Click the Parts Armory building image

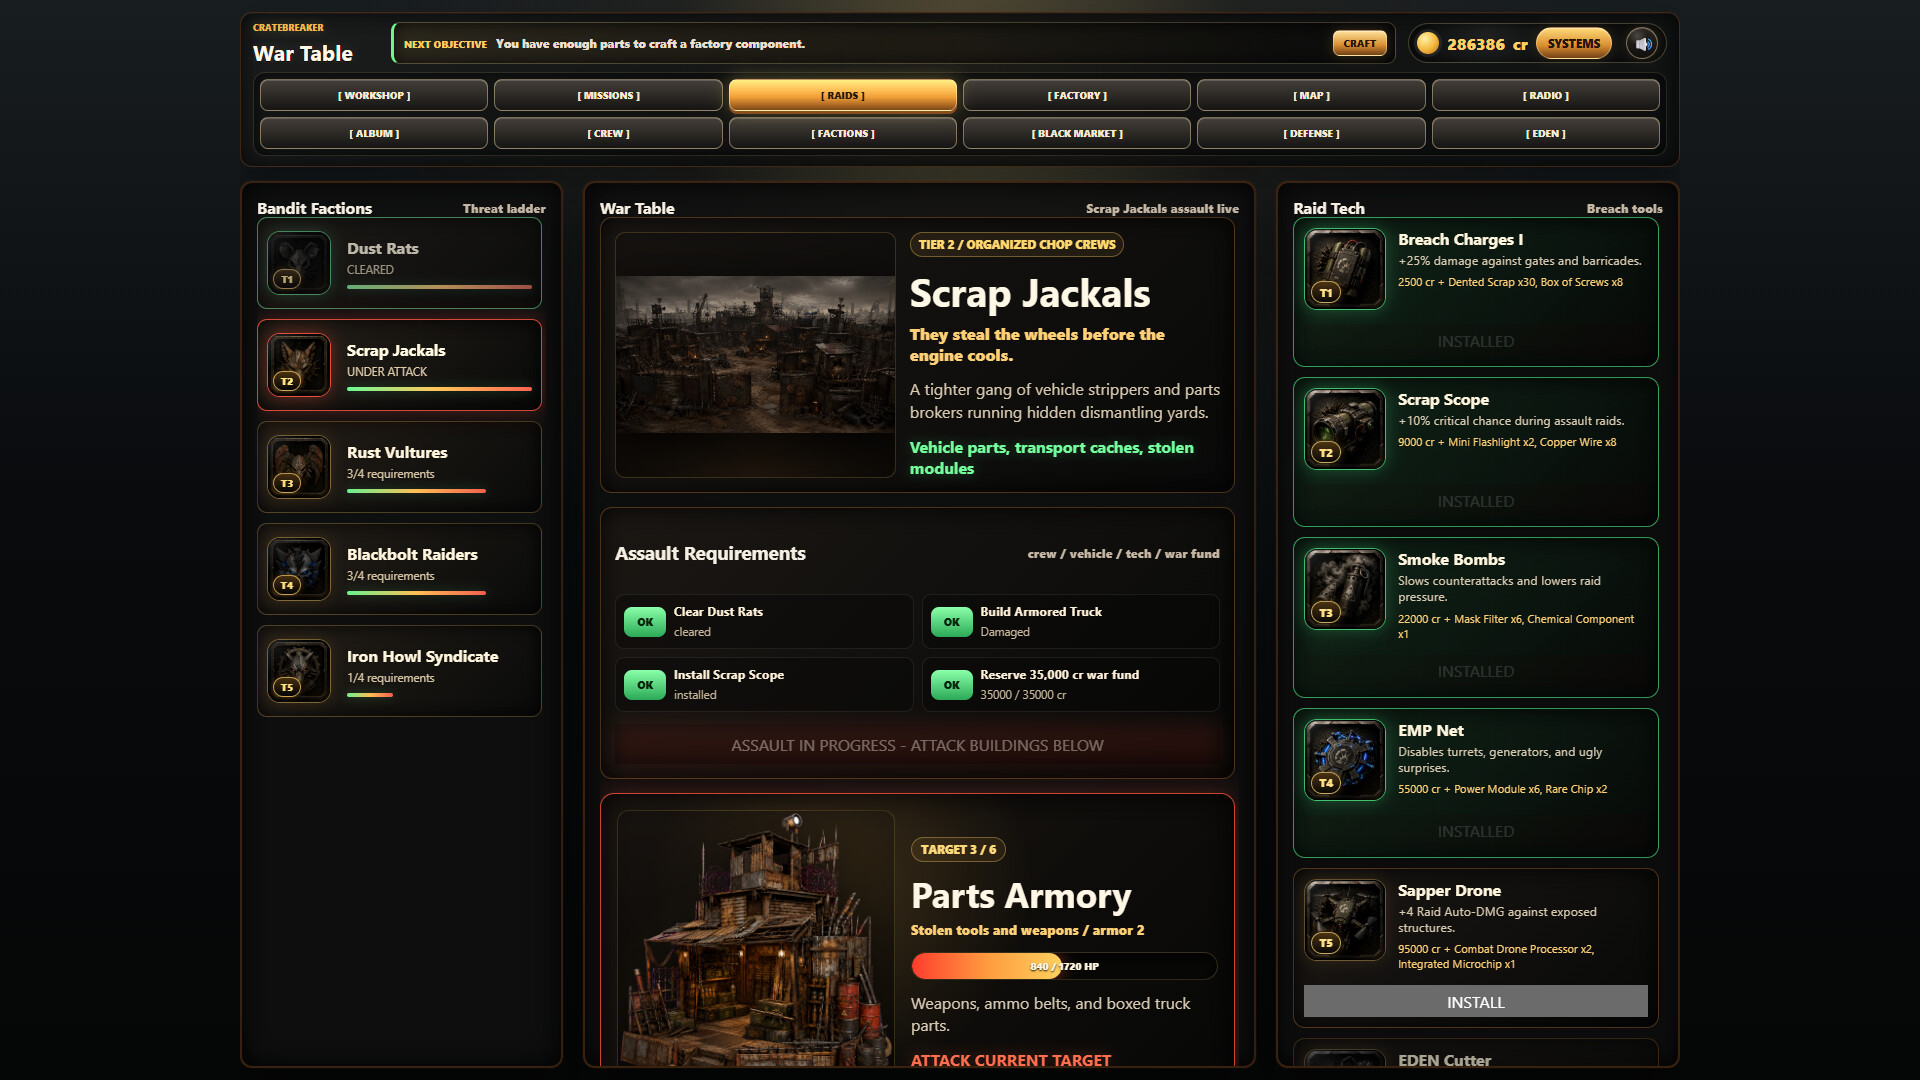click(x=756, y=939)
